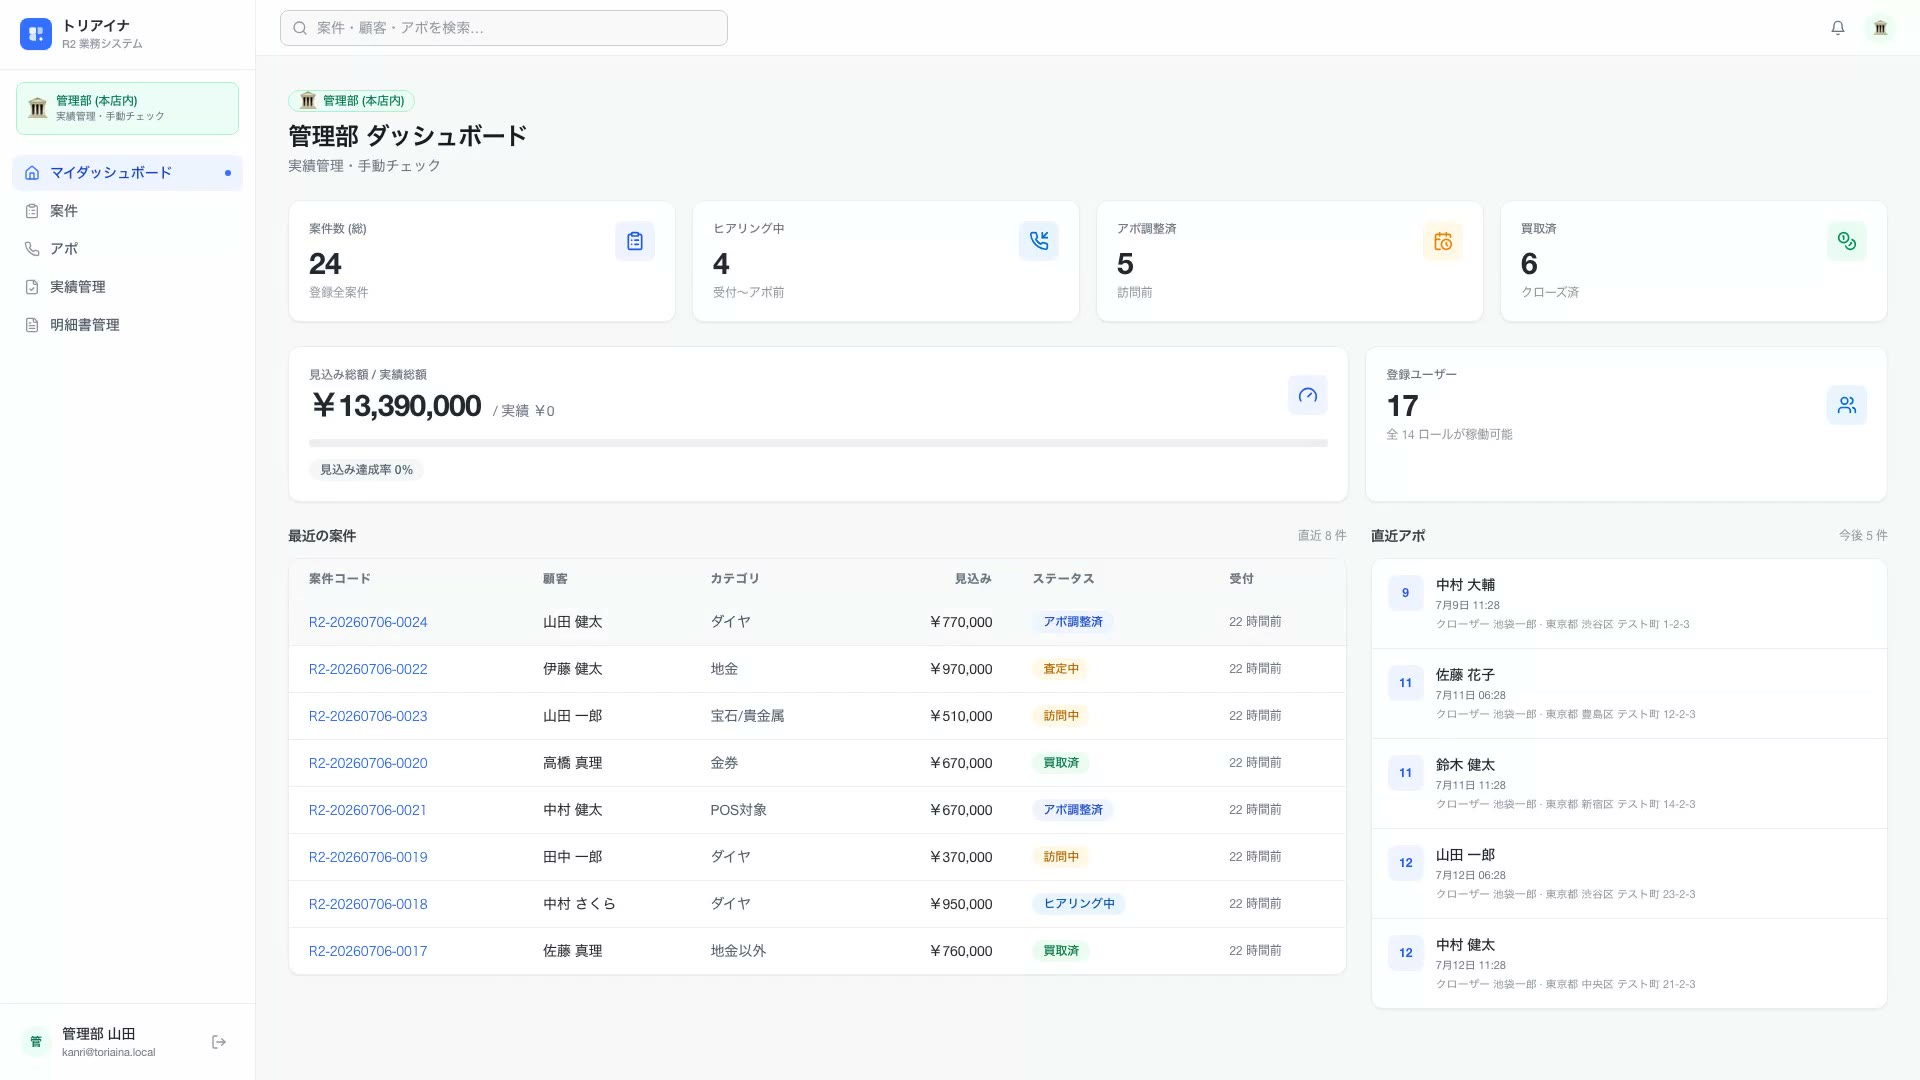Viewport: 1920px width, 1080px height.
Task: Focus the 案件・顧客・アポ search field
Action: 504,28
